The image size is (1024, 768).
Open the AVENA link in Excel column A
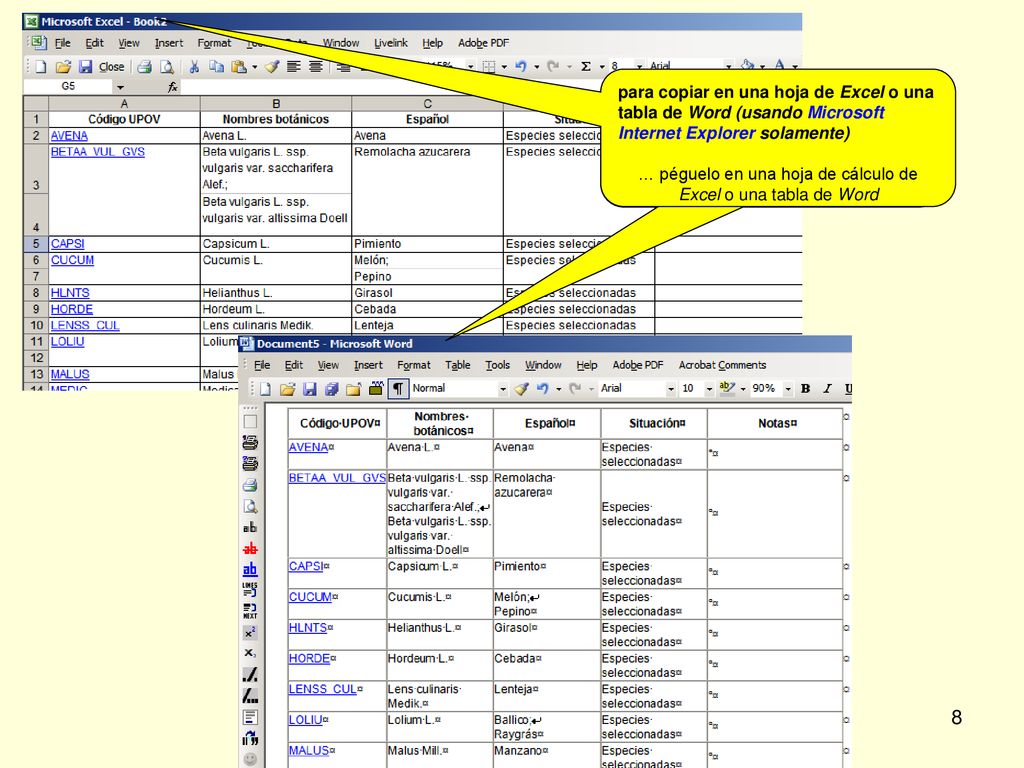click(x=69, y=136)
